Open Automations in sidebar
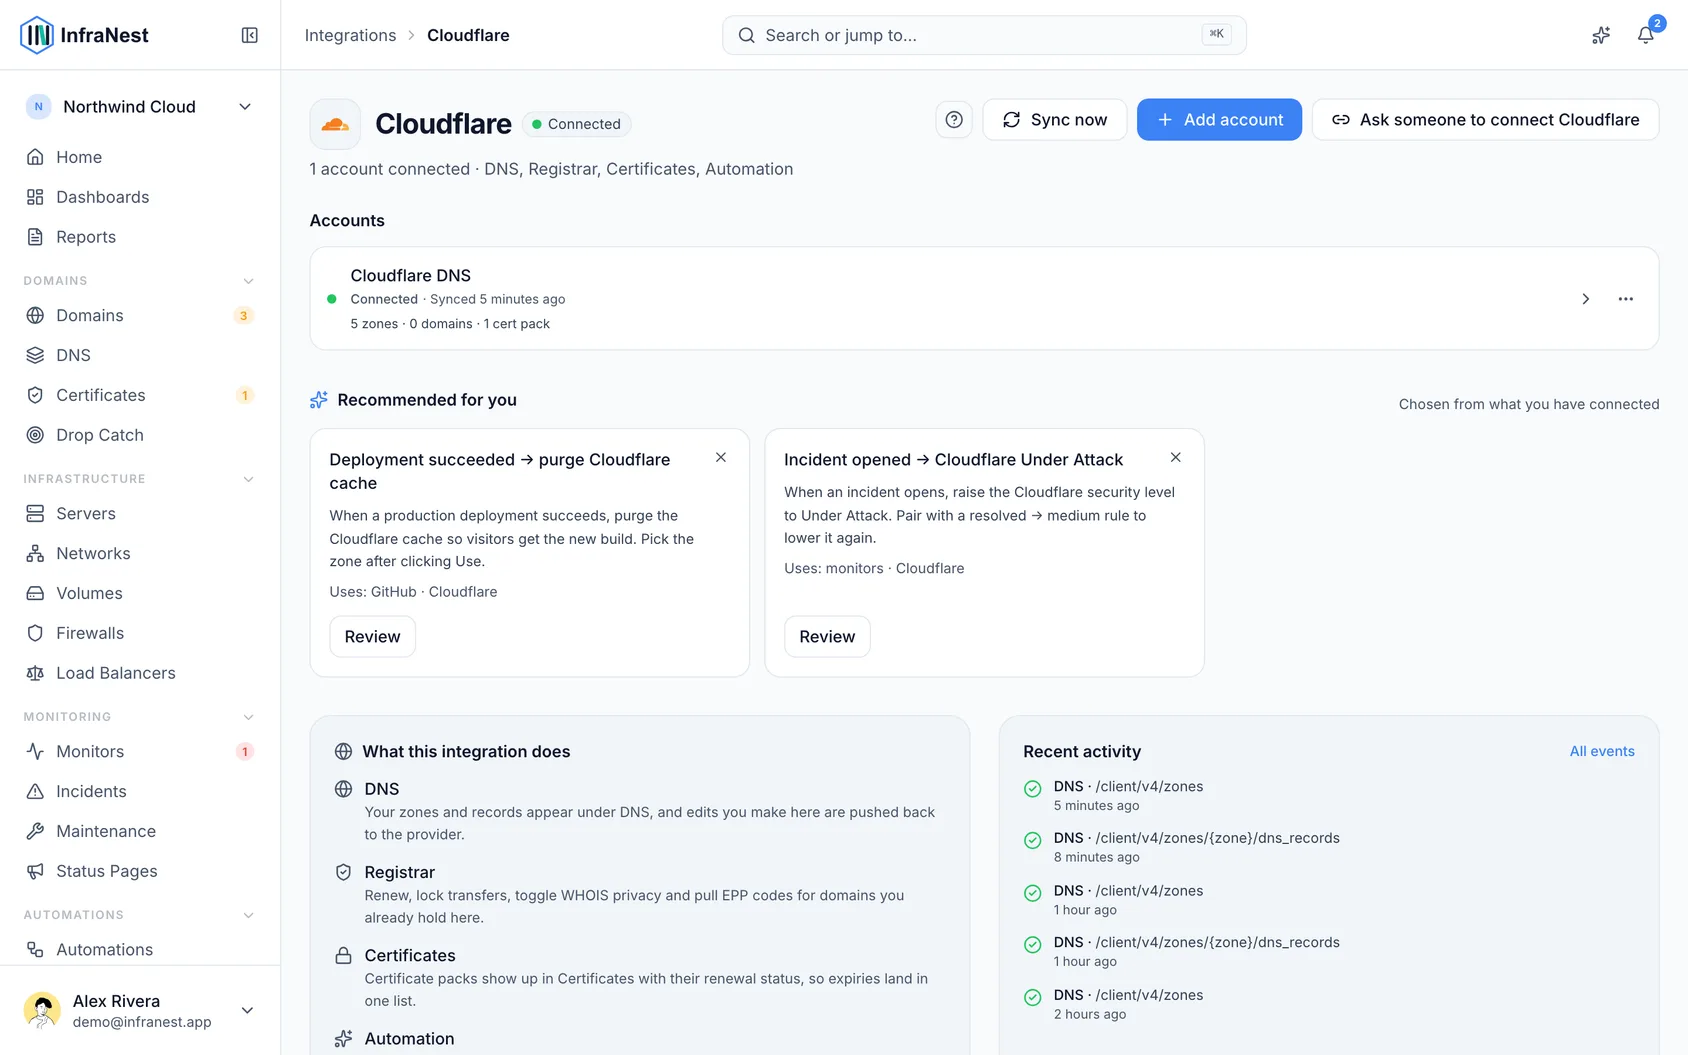 coord(140,949)
